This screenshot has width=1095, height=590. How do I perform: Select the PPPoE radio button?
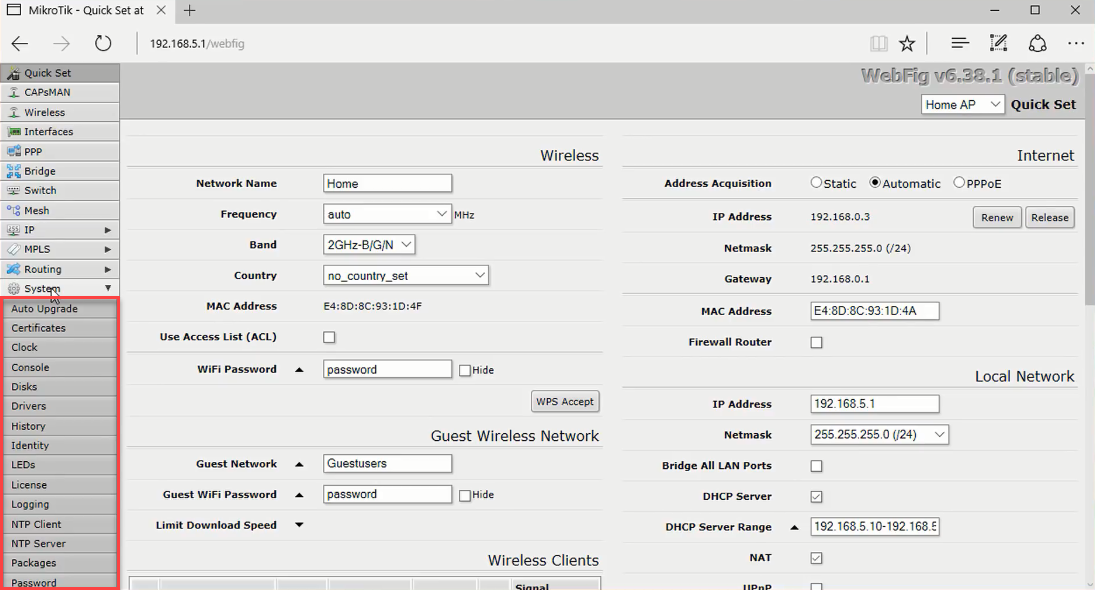point(959,183)
